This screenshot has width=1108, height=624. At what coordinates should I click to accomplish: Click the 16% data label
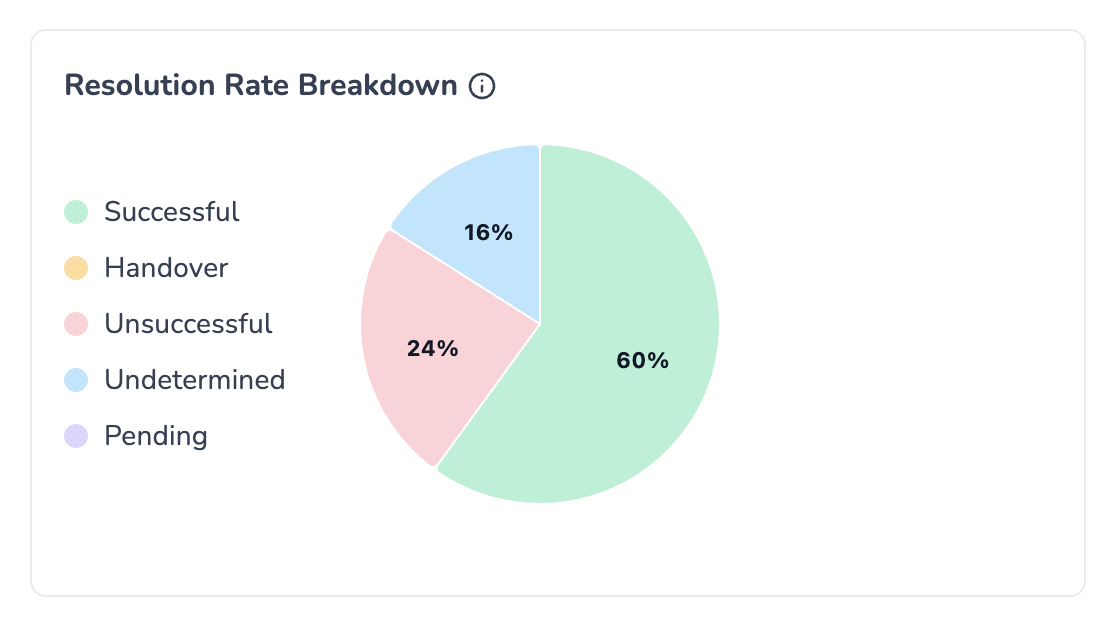[488, 233]
